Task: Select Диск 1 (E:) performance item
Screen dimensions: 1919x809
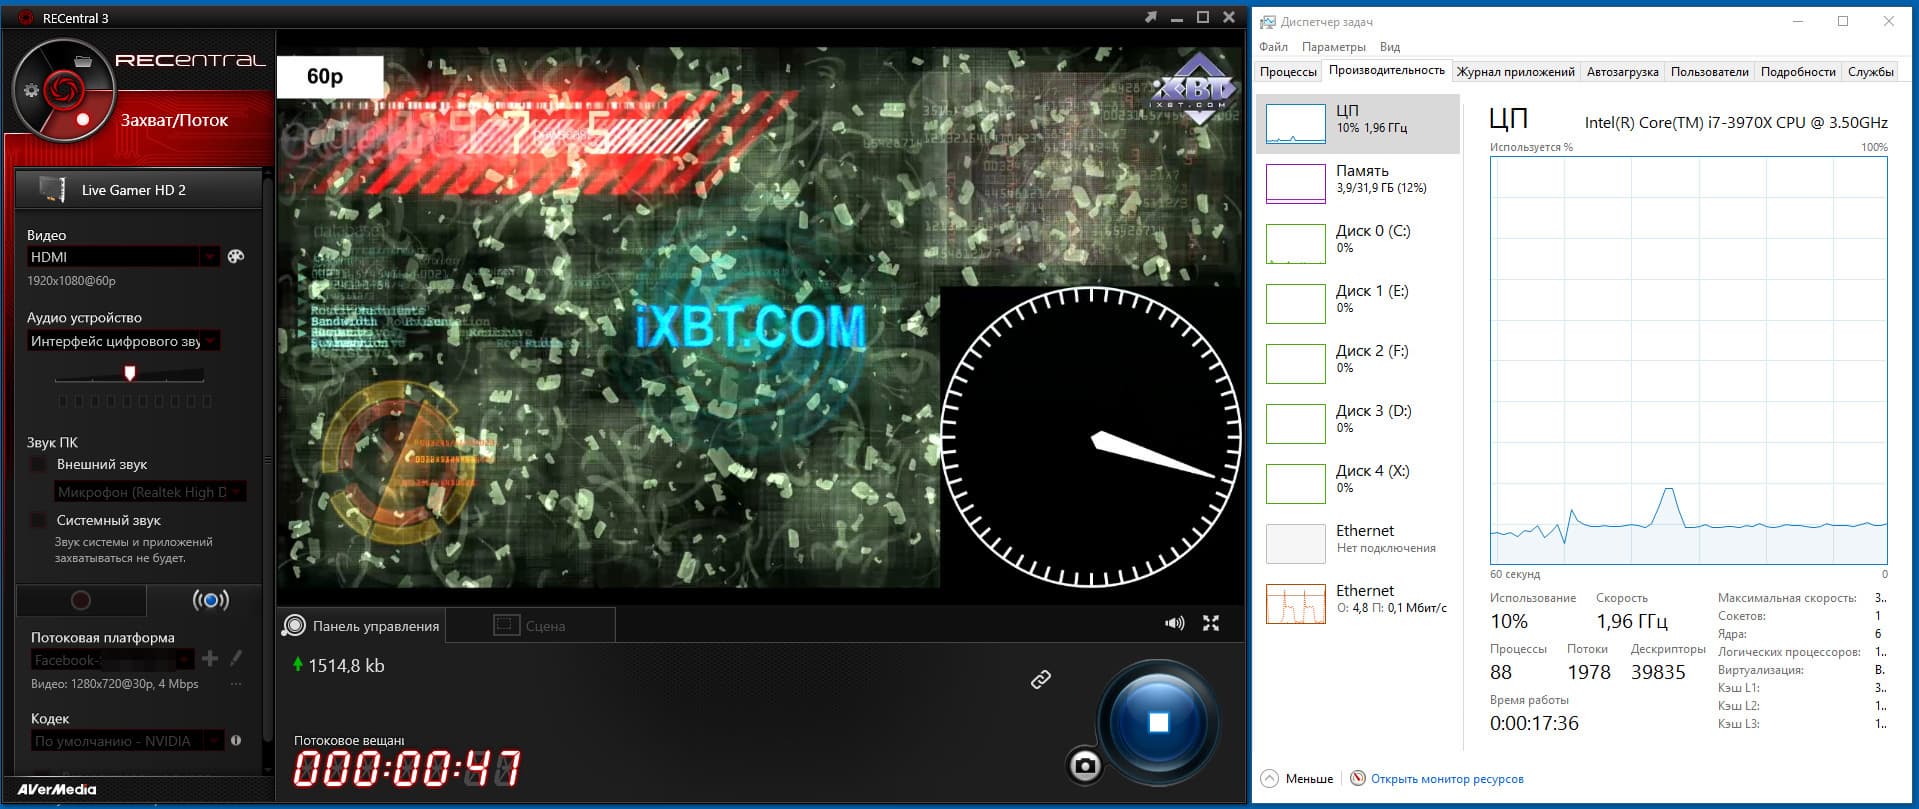Action: [x=1358, y=304]
